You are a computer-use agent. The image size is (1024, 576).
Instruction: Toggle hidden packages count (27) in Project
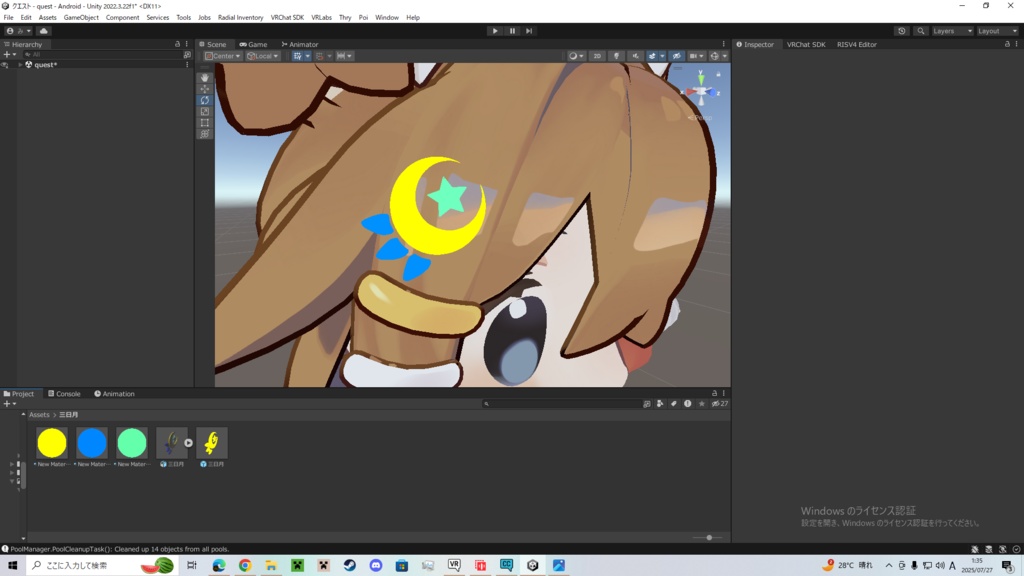pos(720,404)
